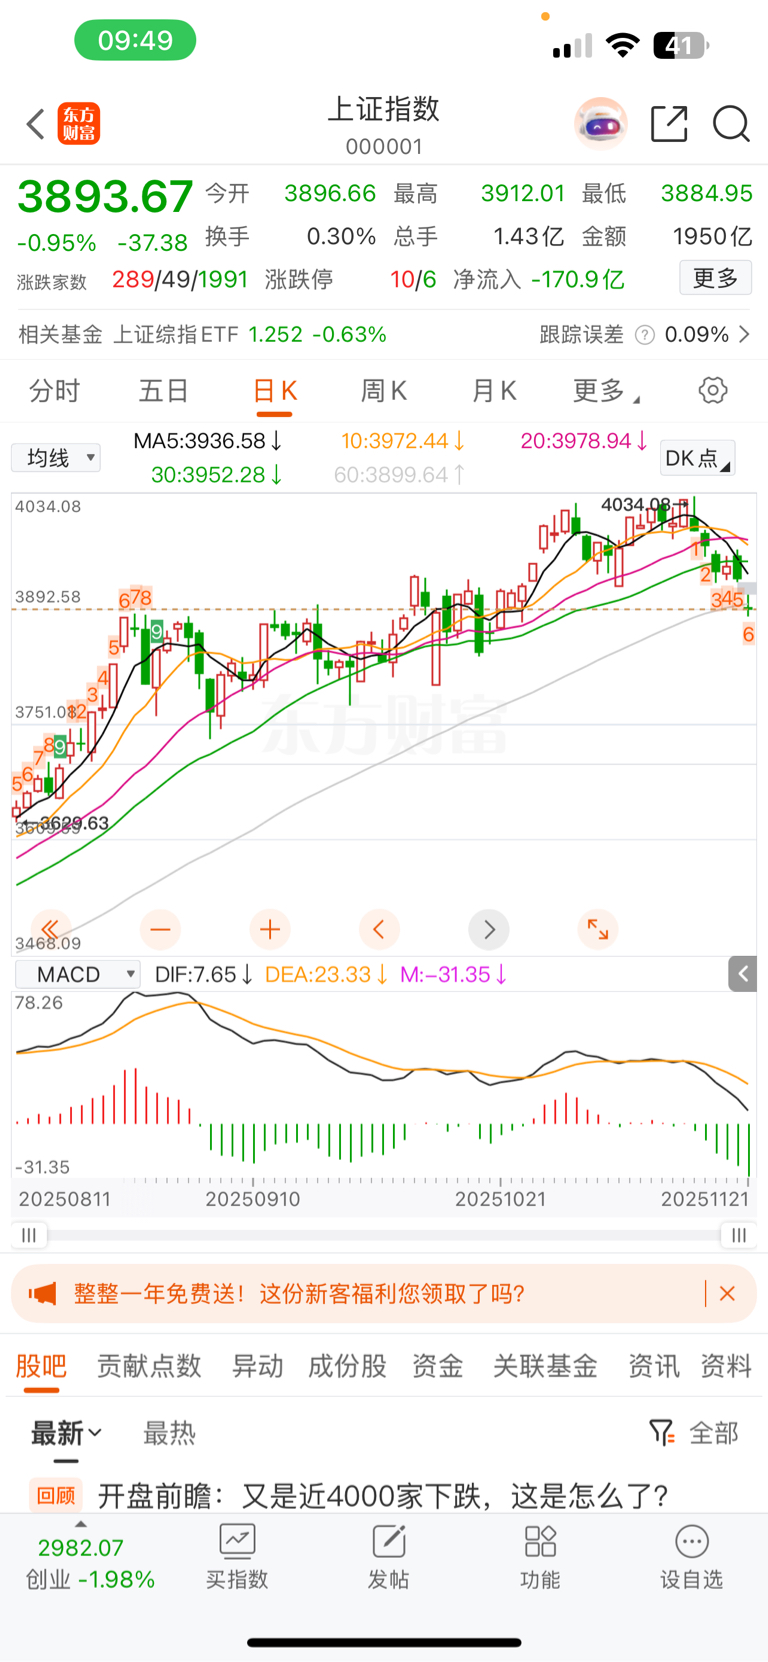Select the 月K chart tab
This screenshot has height=1662, width=768.
click(x=494, y=391)
